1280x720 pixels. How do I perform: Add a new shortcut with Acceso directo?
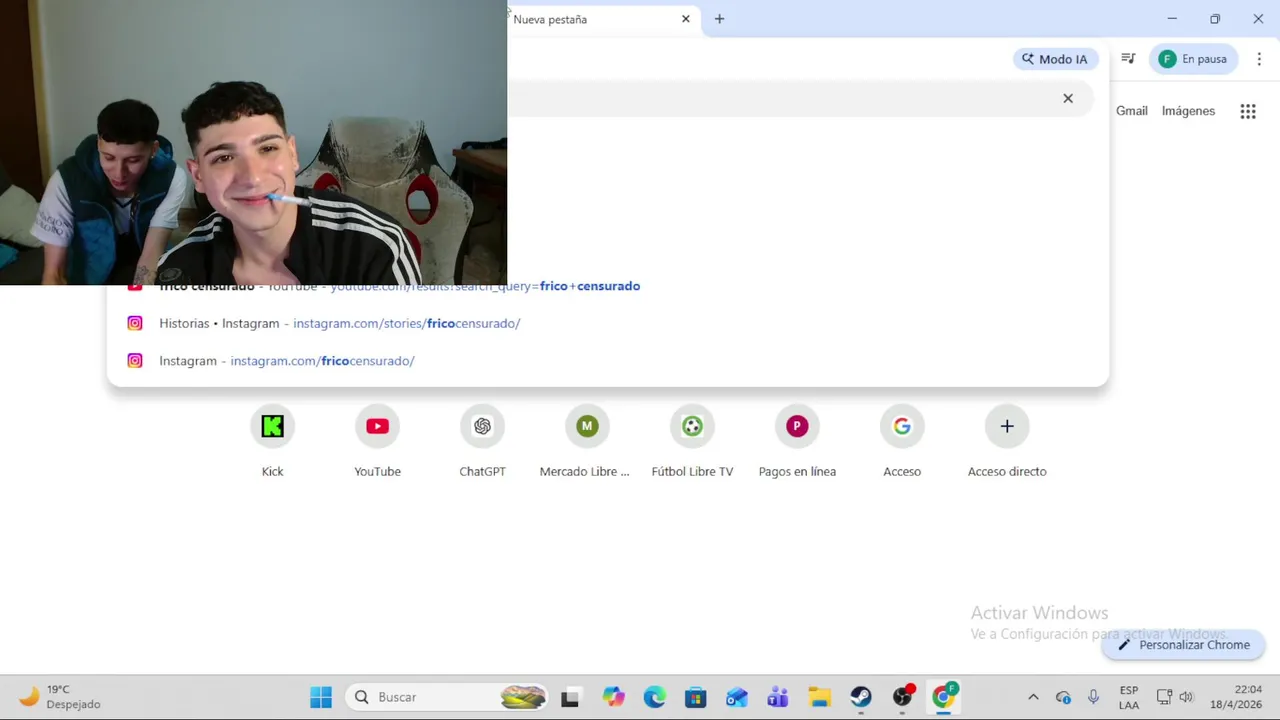[1007, 440]
